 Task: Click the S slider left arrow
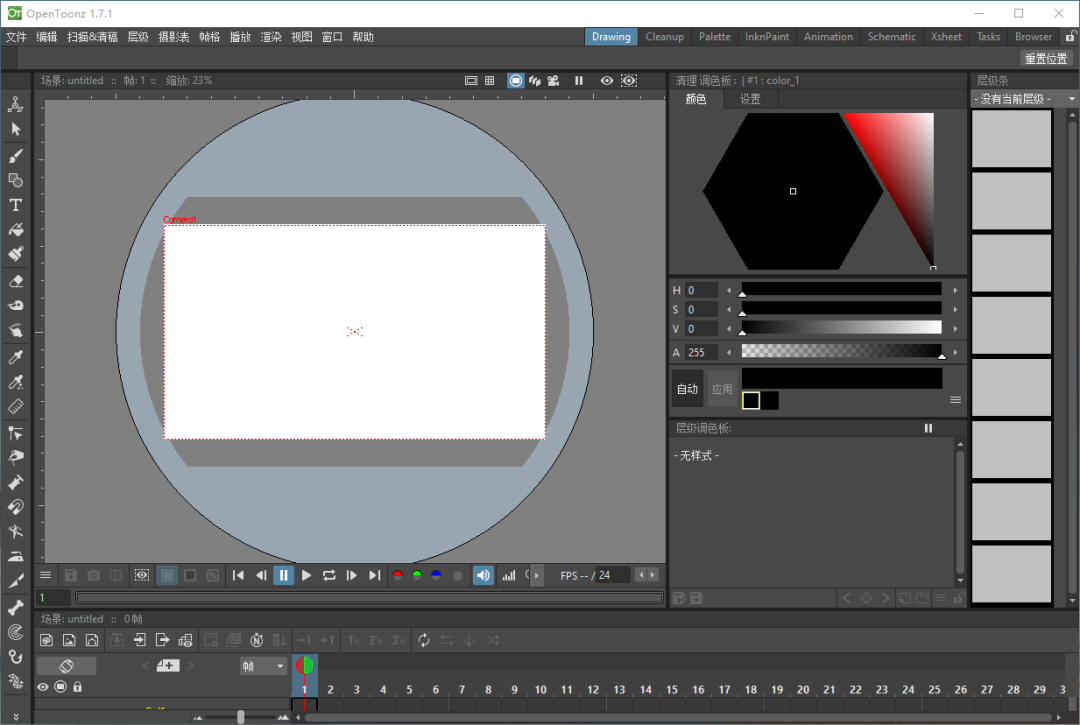click(729, 310)
